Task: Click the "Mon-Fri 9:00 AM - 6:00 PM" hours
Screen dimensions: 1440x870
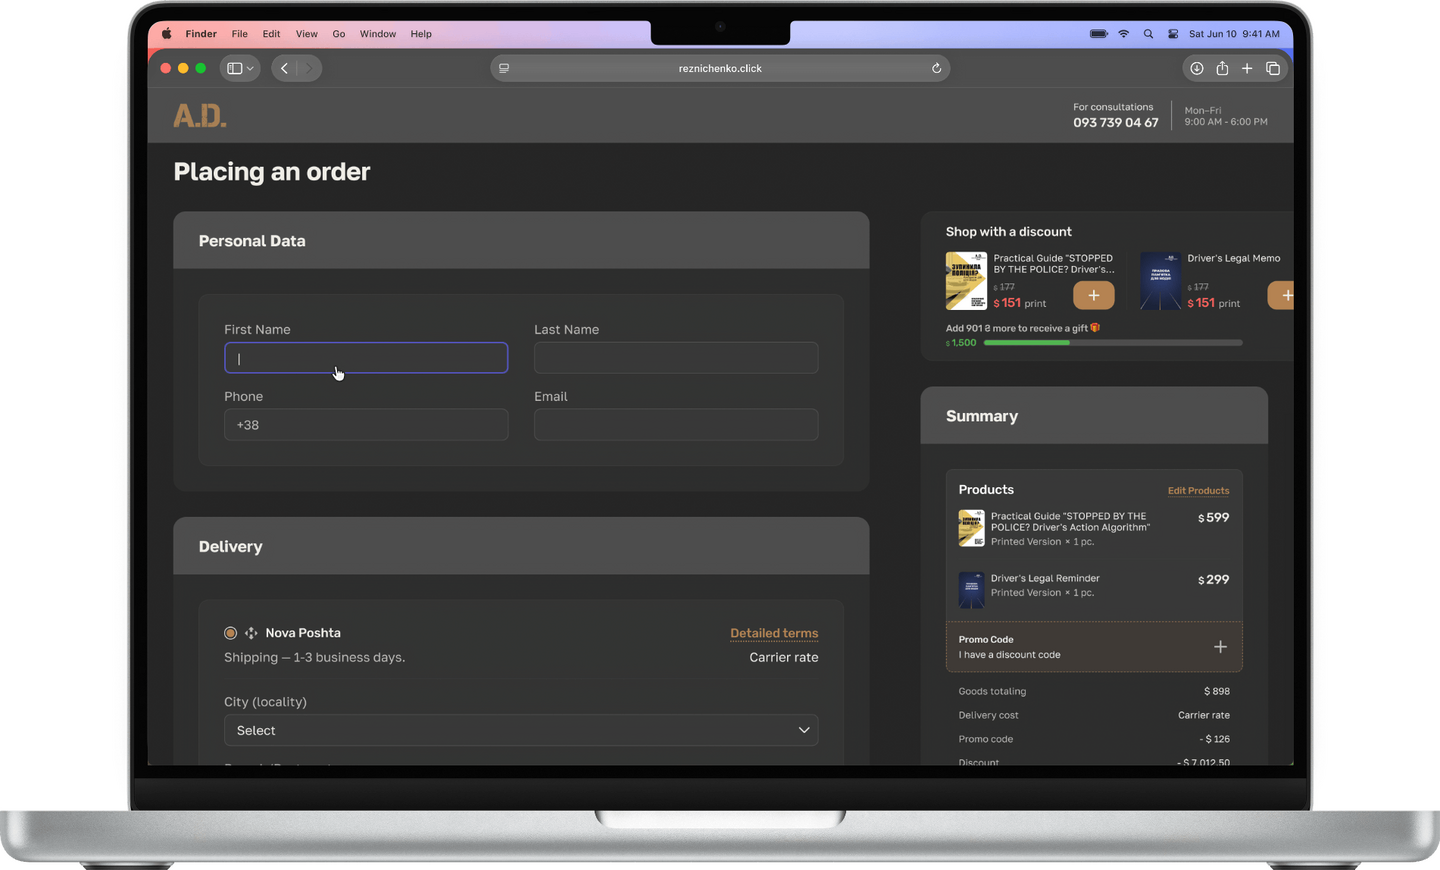Action: point(1226,116)
